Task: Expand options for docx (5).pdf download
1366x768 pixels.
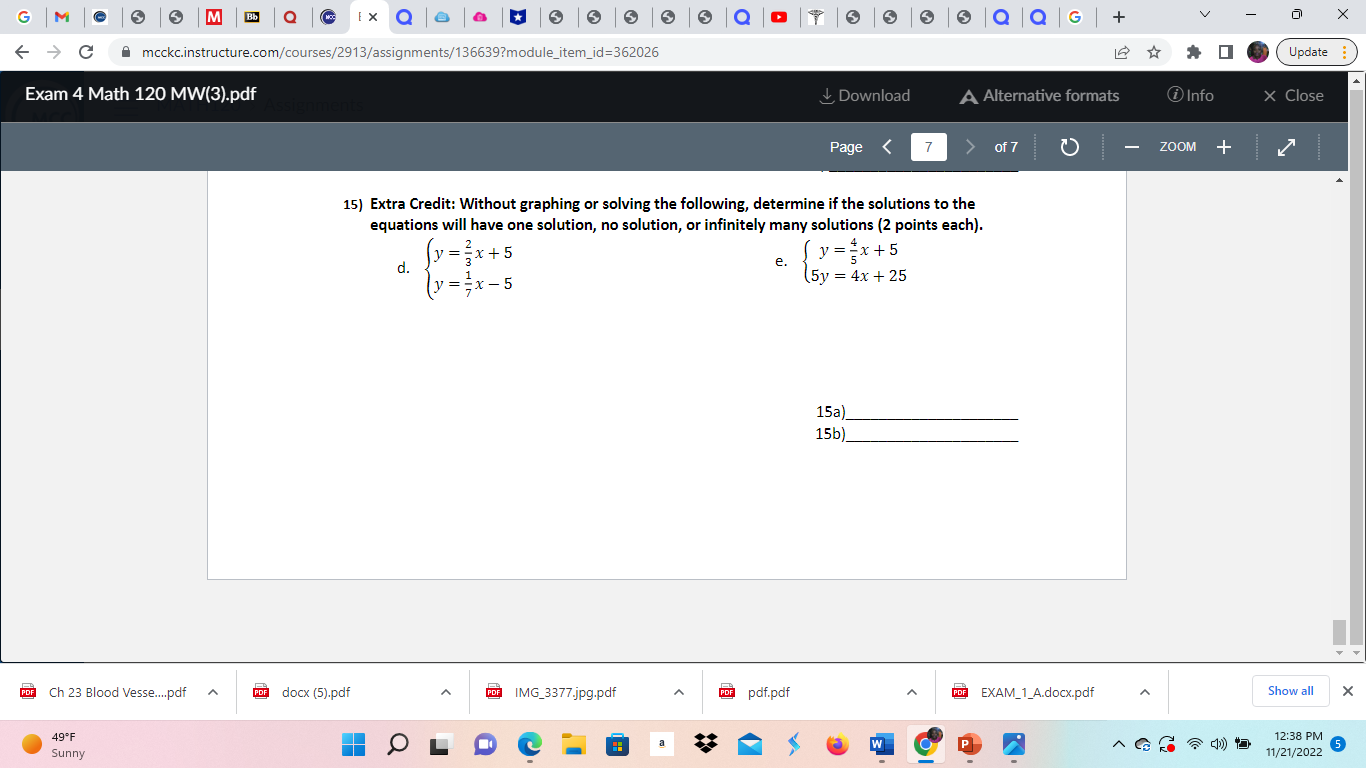Action: coord(446,691)
